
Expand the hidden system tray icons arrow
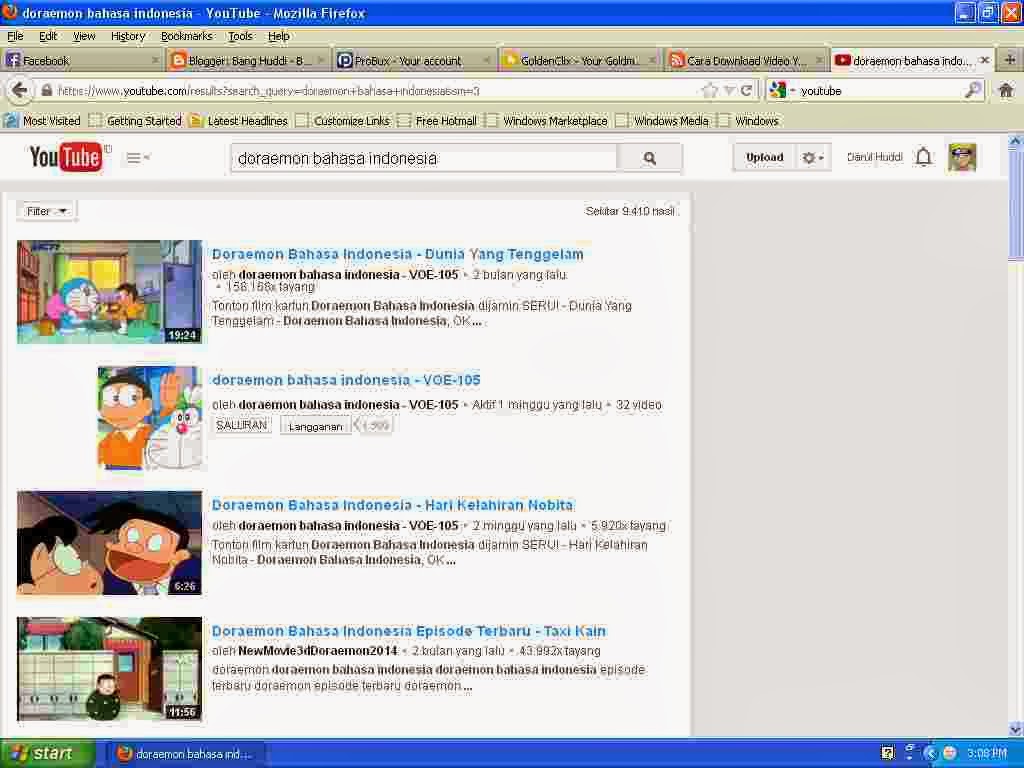(x=930, y=754)
